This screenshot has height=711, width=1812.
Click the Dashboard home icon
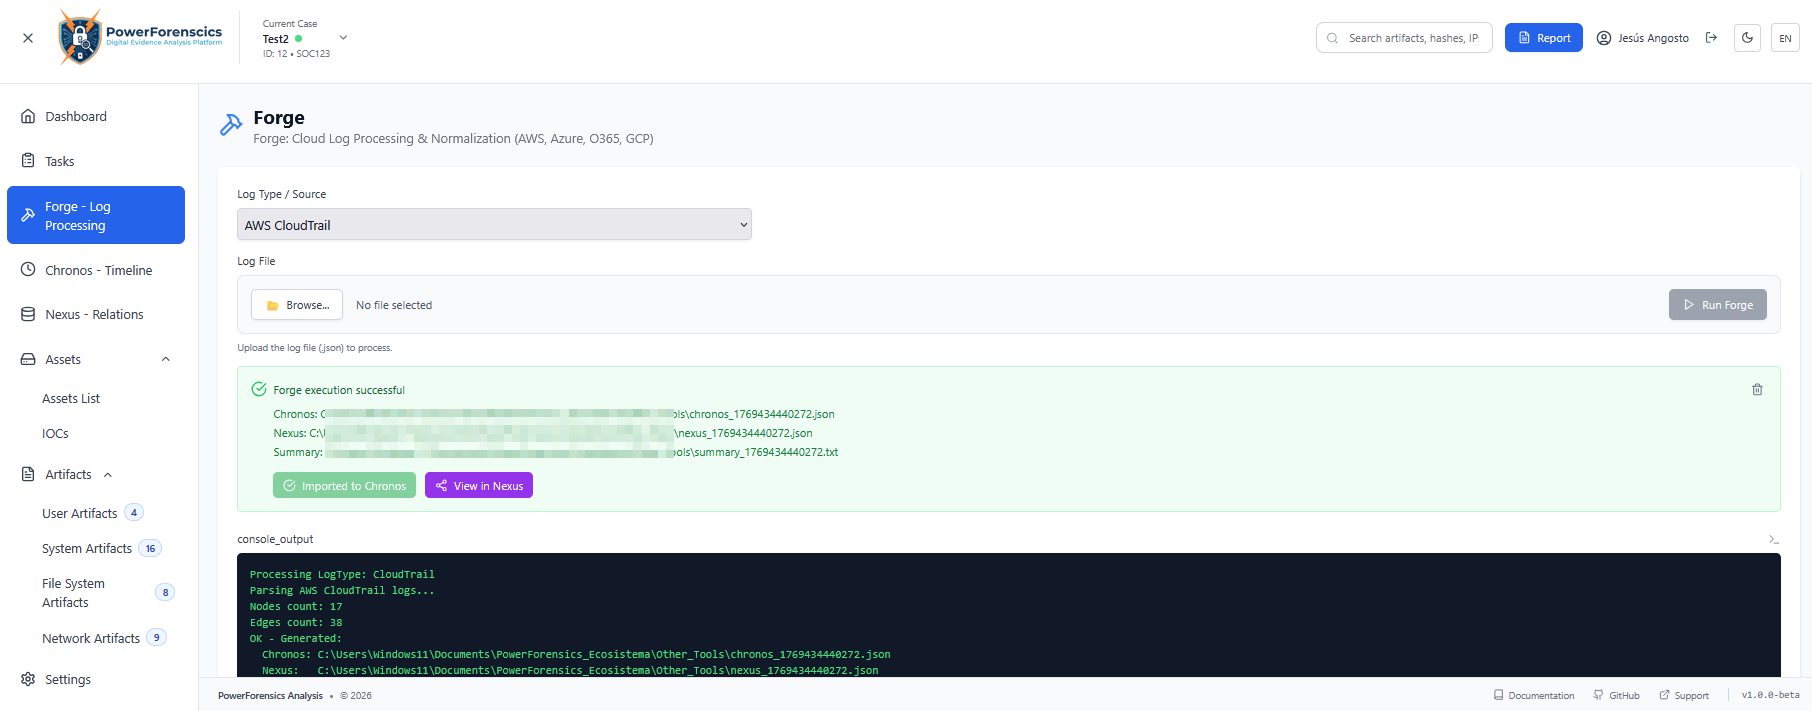pos(28,116)
